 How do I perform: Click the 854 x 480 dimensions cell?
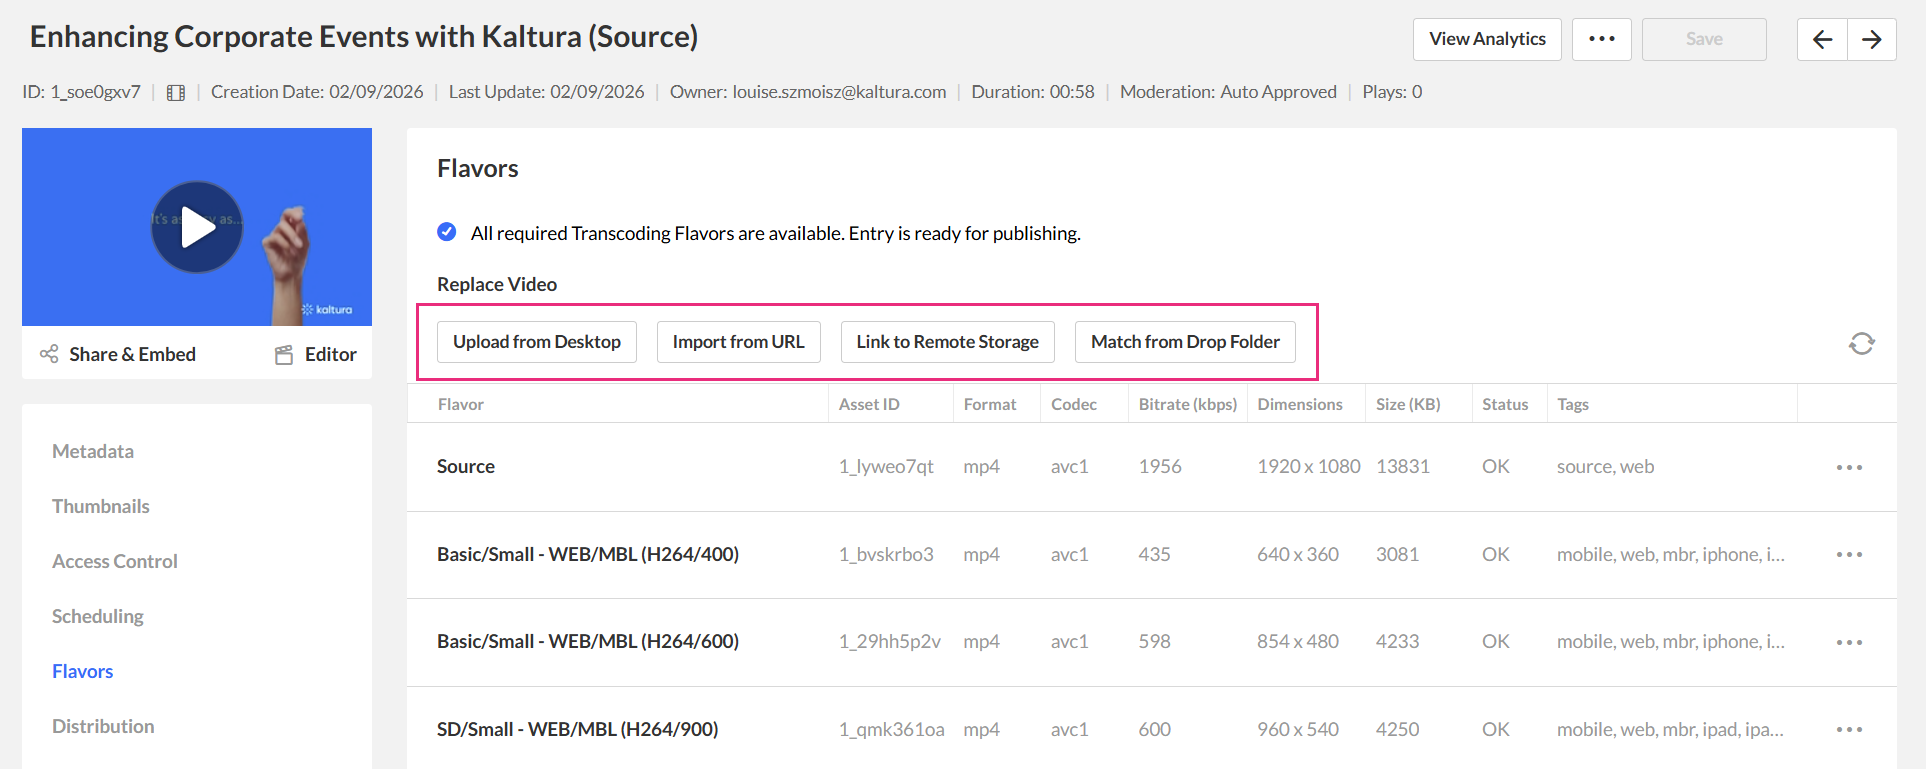pos(1298,641)
